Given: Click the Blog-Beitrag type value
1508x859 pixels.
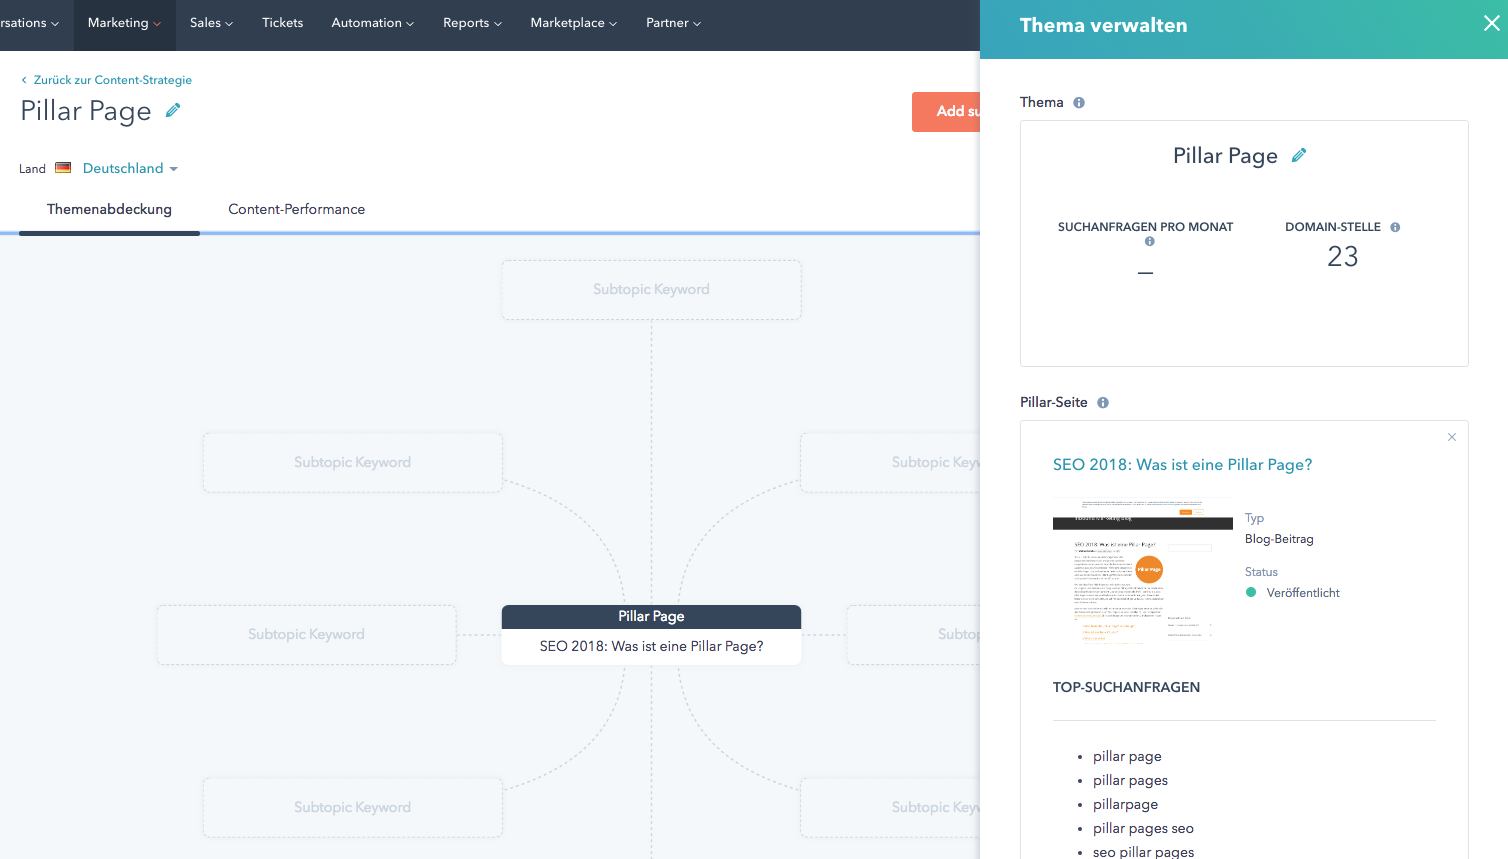Looking at the screenshot, I should (1279, 539).
